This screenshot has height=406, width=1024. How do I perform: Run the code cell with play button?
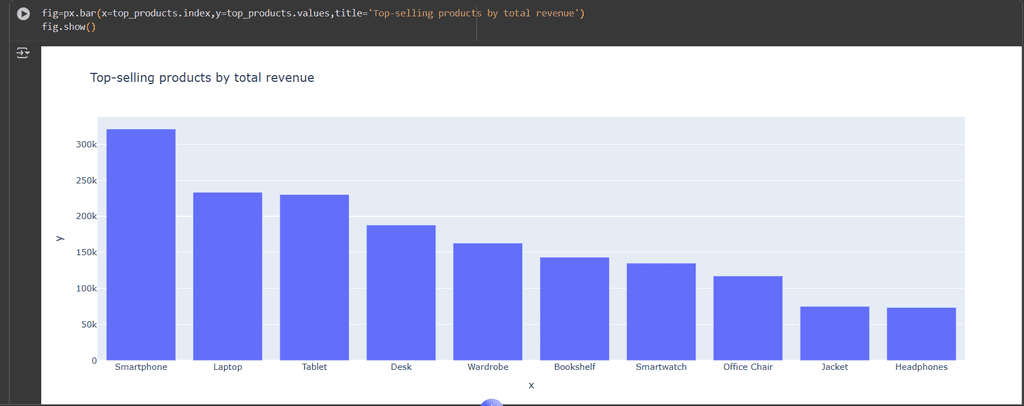point(23,14)
